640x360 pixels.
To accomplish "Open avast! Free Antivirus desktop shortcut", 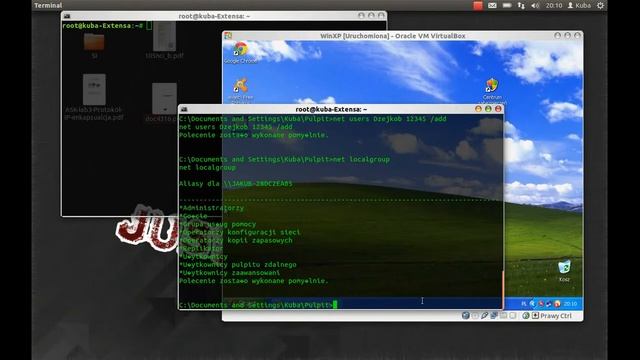I will coord(240,91).
